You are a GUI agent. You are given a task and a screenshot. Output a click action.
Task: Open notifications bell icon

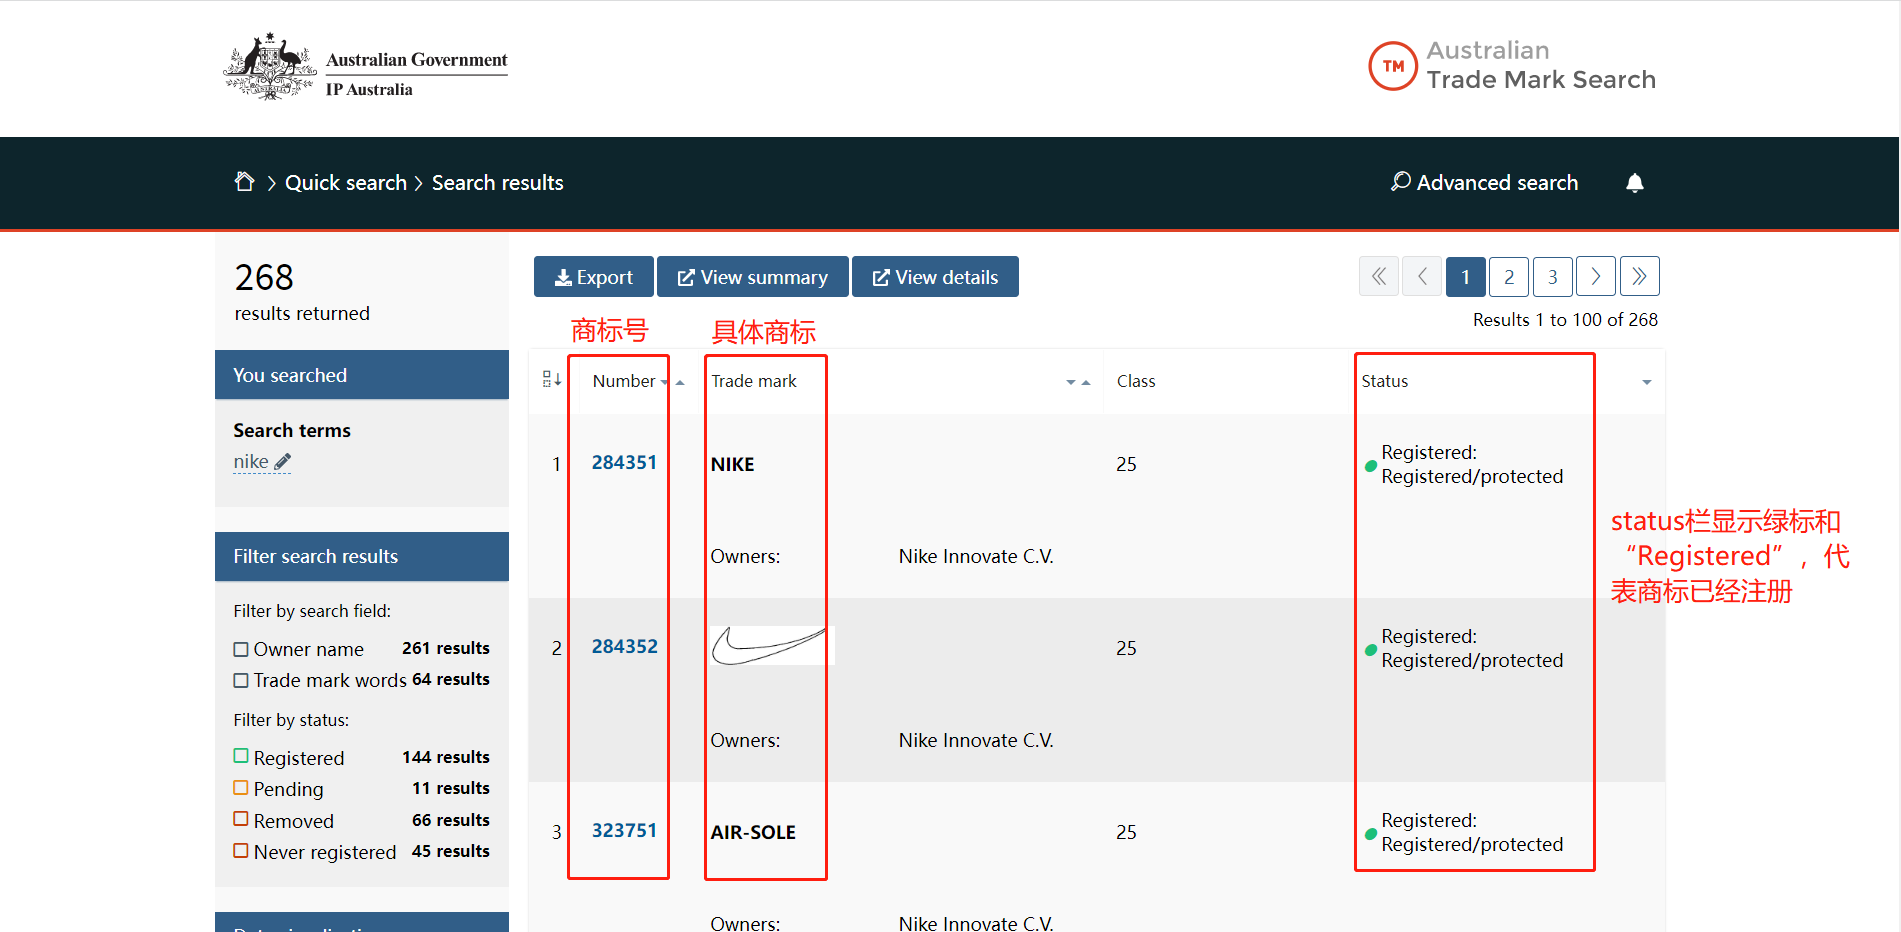[1635, 183]
